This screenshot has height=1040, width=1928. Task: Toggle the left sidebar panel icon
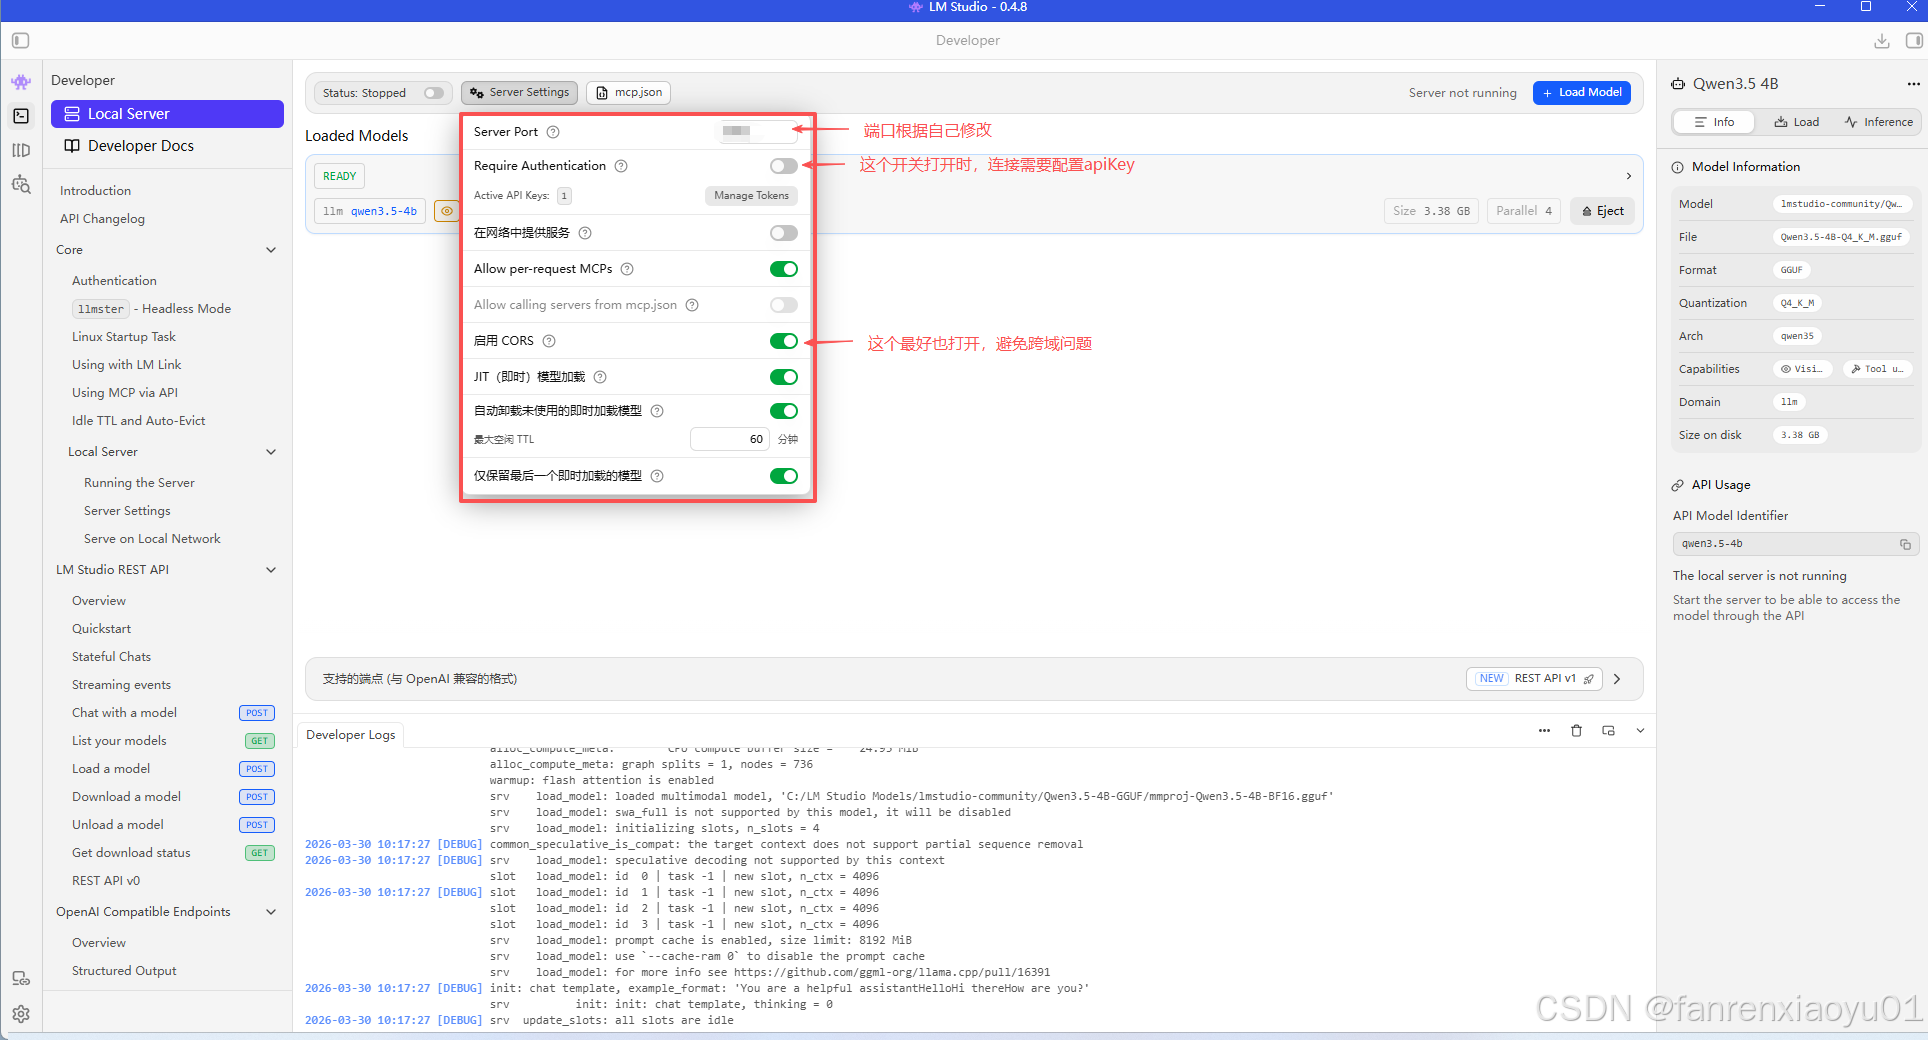[21, 41]
